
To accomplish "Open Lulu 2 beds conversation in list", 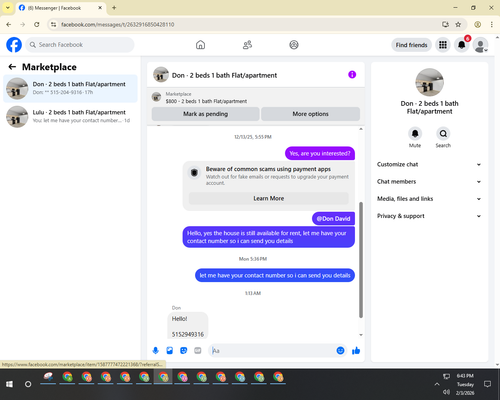I will tap(70, 116).
